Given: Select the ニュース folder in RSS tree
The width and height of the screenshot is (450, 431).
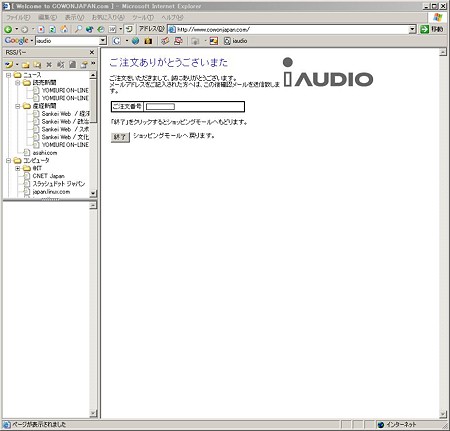Looking at the screenshot, I should [32, 75].
